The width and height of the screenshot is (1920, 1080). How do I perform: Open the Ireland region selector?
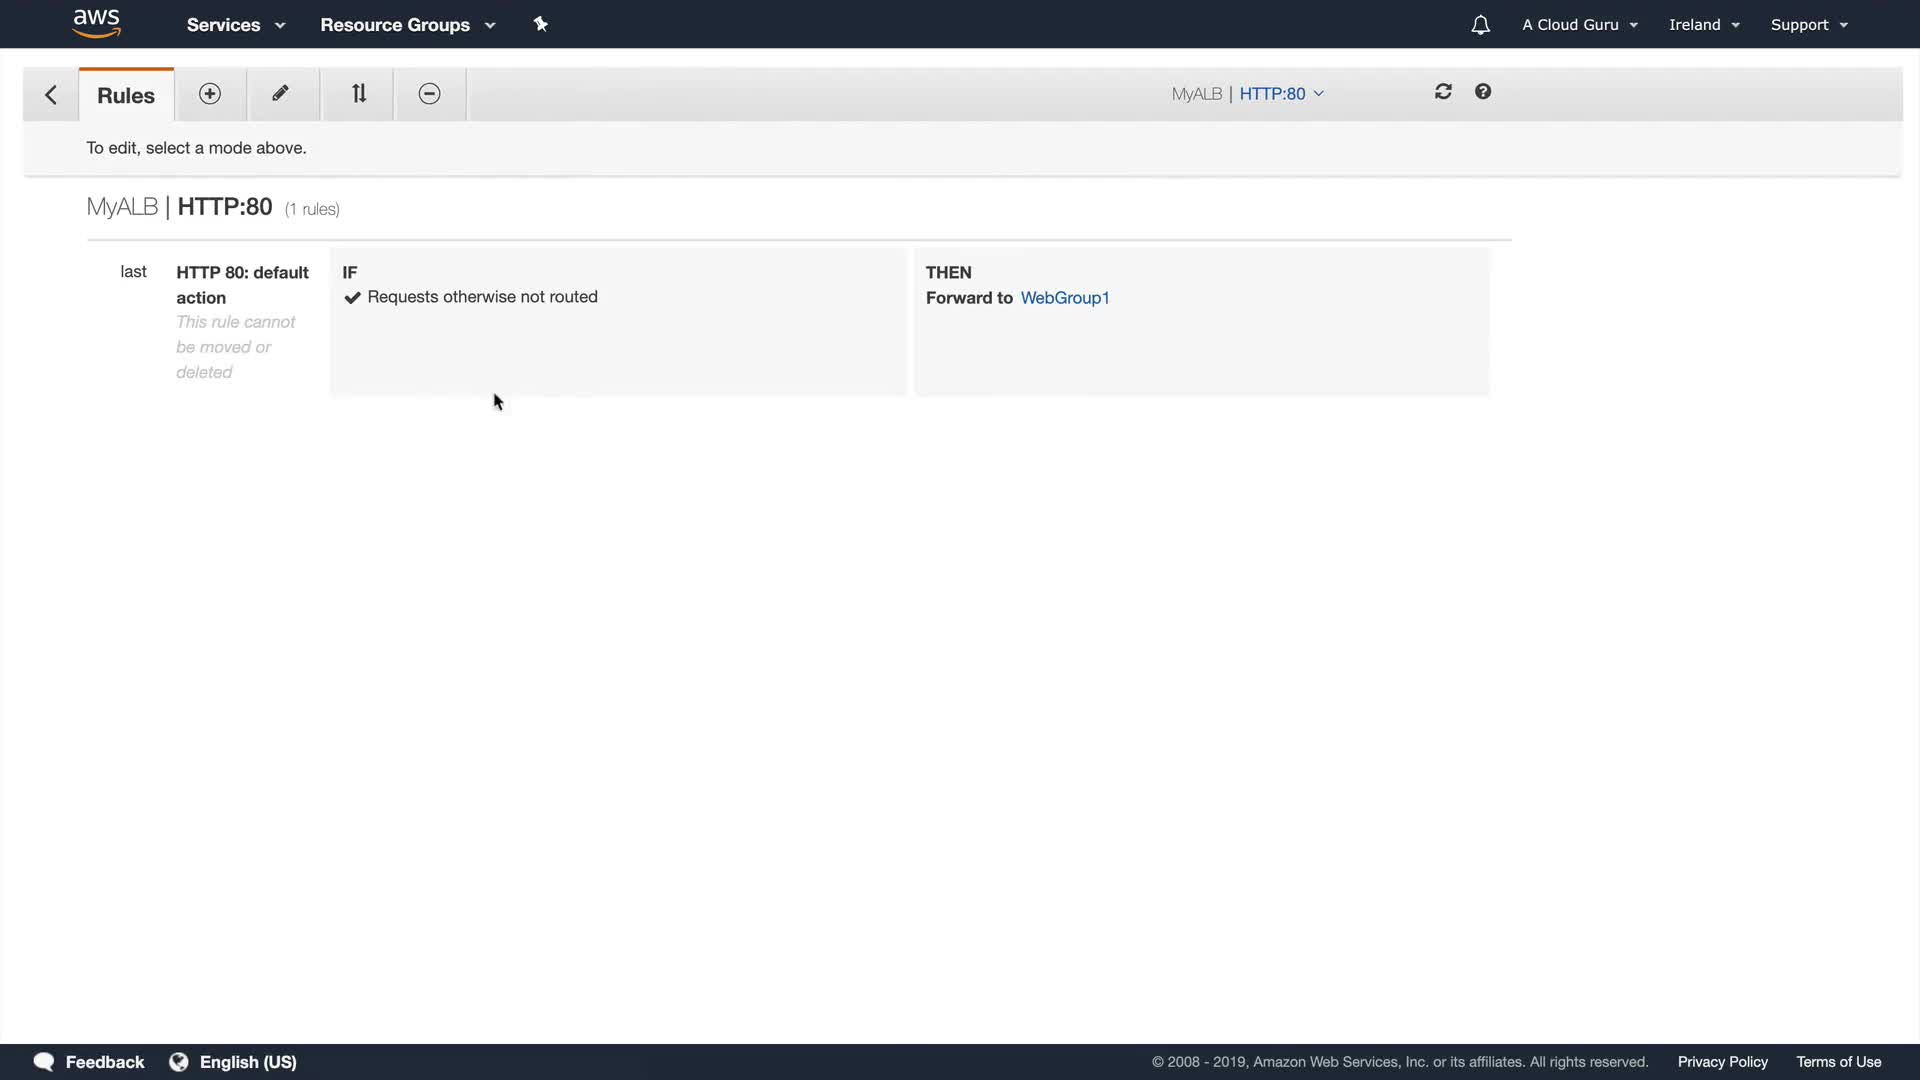[x=1703, y=25]
